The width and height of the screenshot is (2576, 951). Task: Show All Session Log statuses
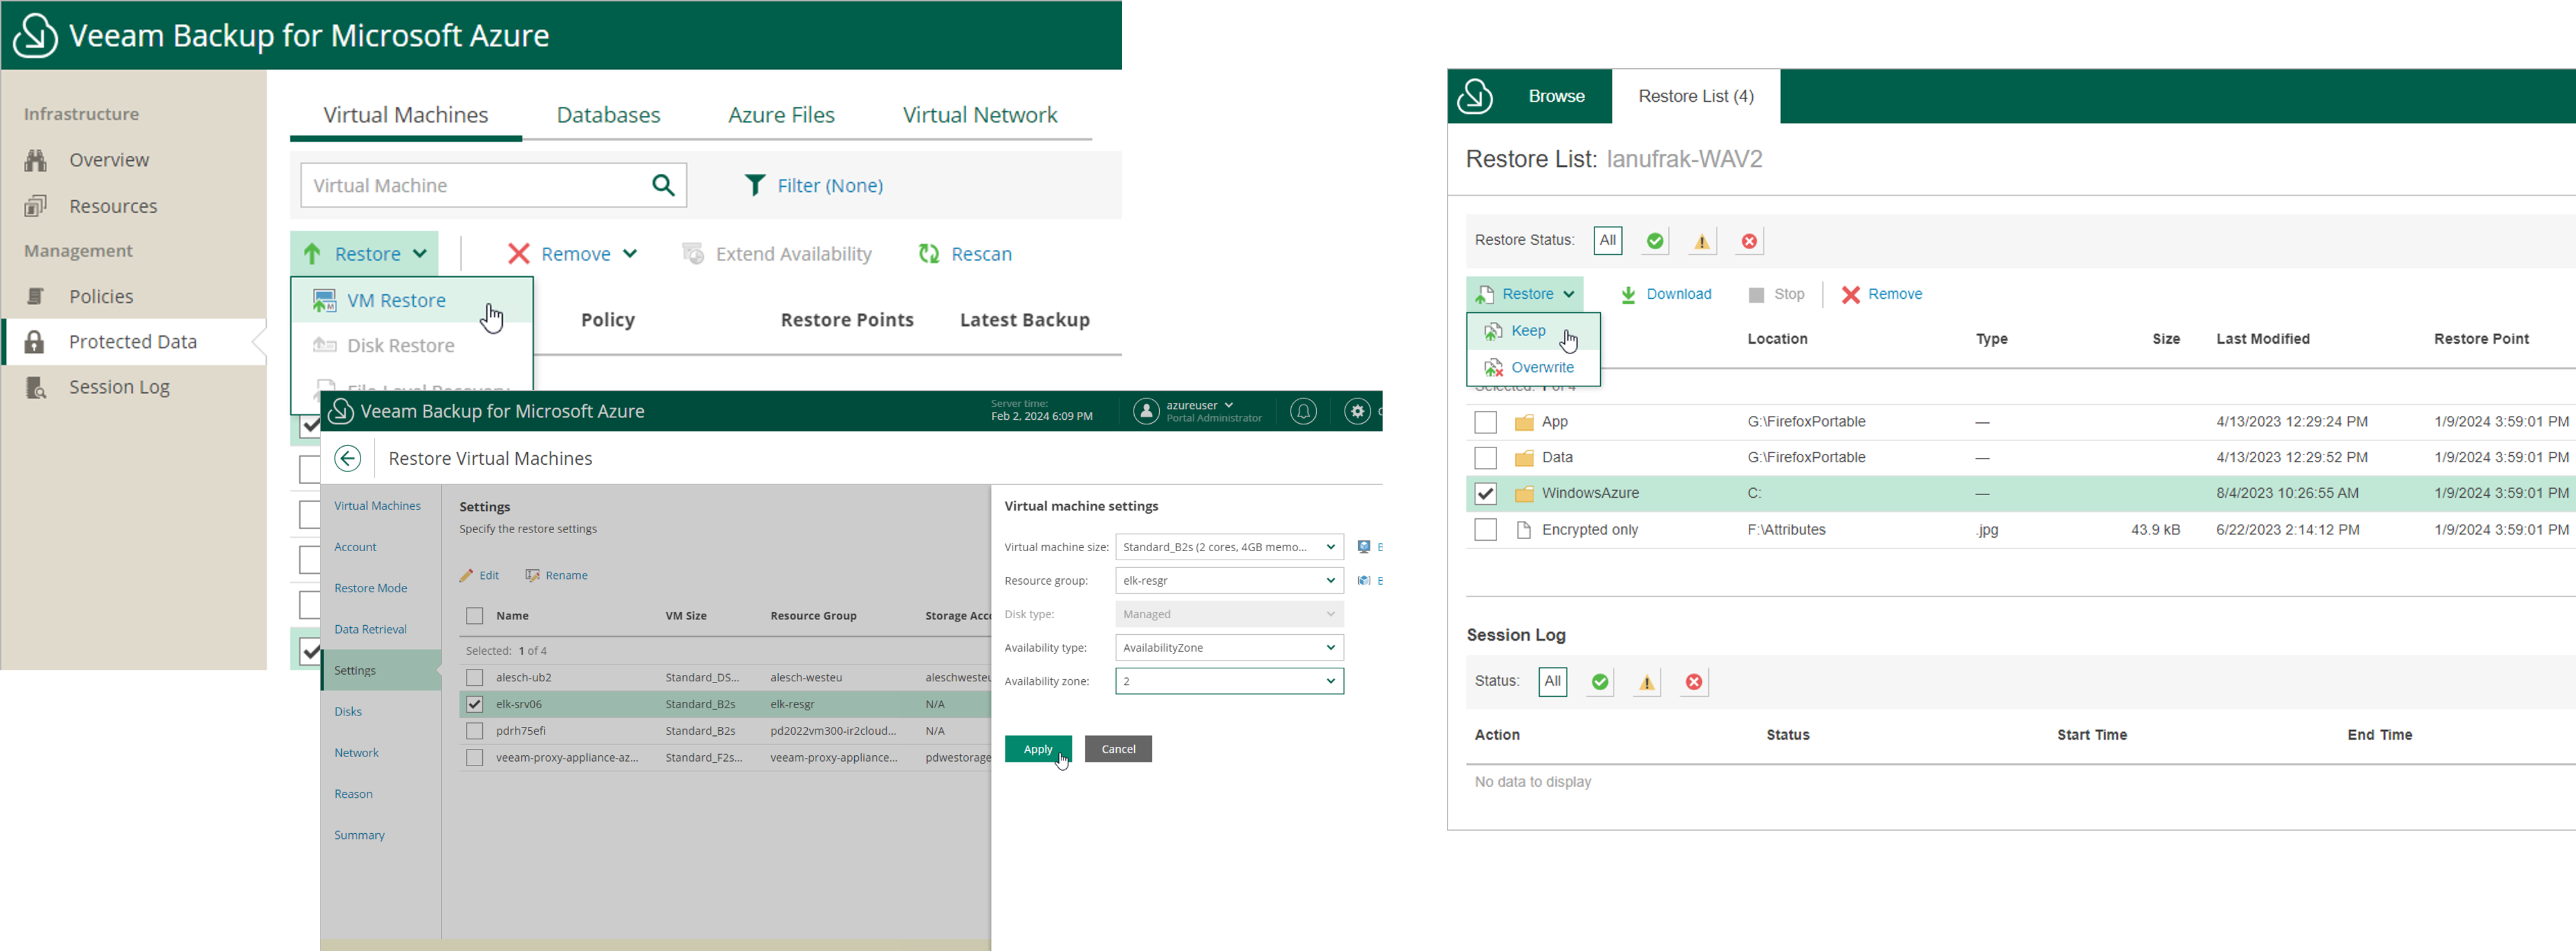point(1553,682)
